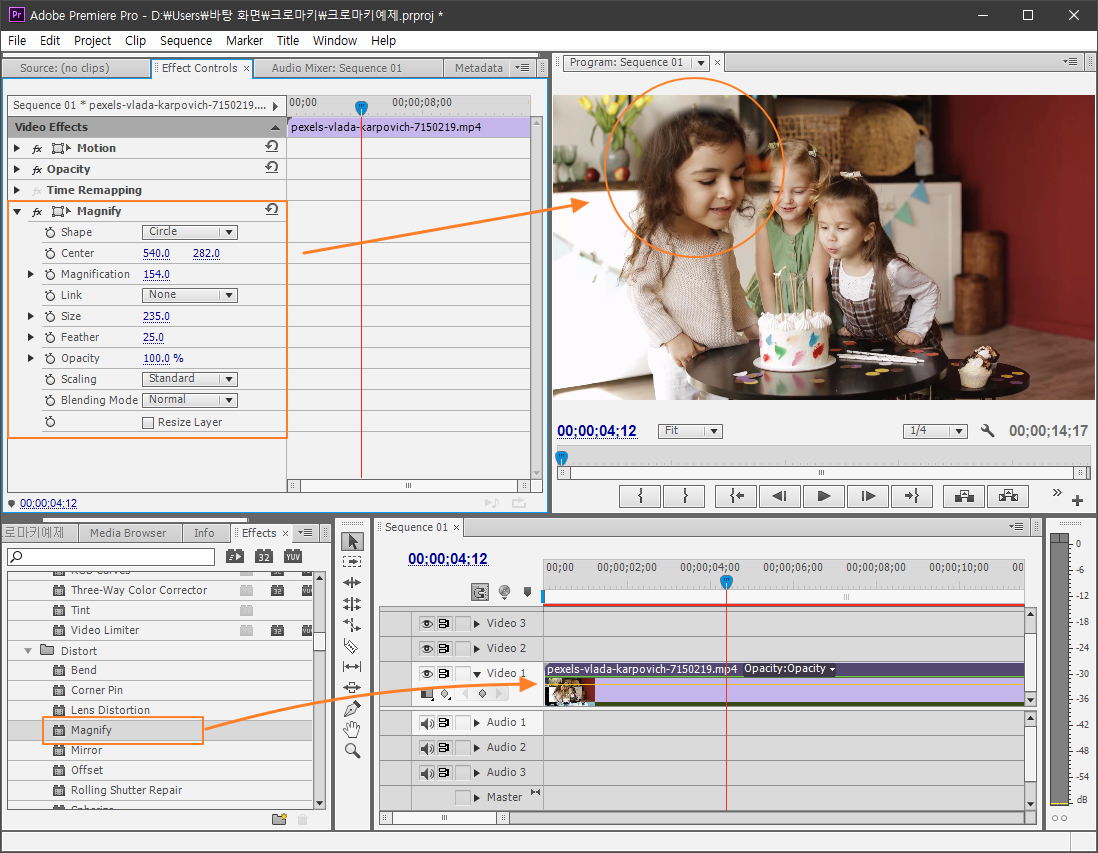Select the Ripple Edit tool

point(352,583)
